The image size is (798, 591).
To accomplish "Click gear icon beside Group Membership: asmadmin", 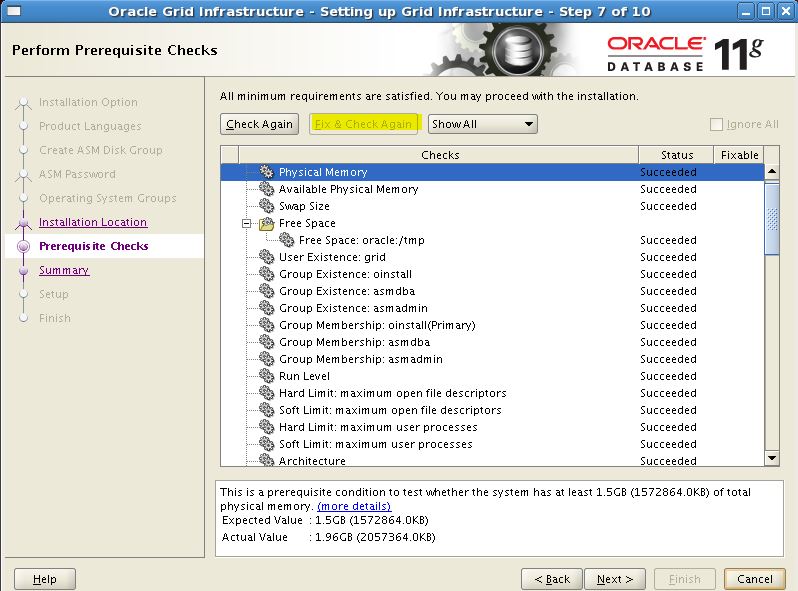I will (x=266, y=359).
